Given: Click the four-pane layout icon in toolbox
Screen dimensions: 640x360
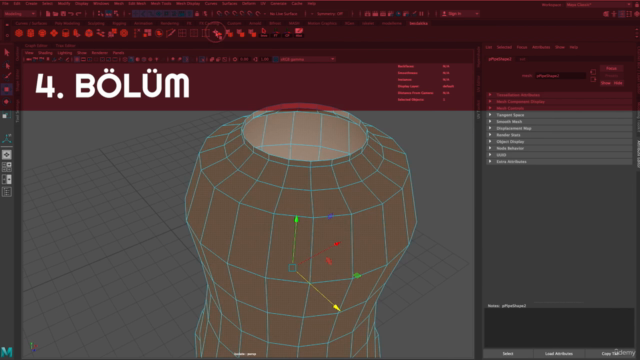Looking at the screenshot, I should click(7, 167).
